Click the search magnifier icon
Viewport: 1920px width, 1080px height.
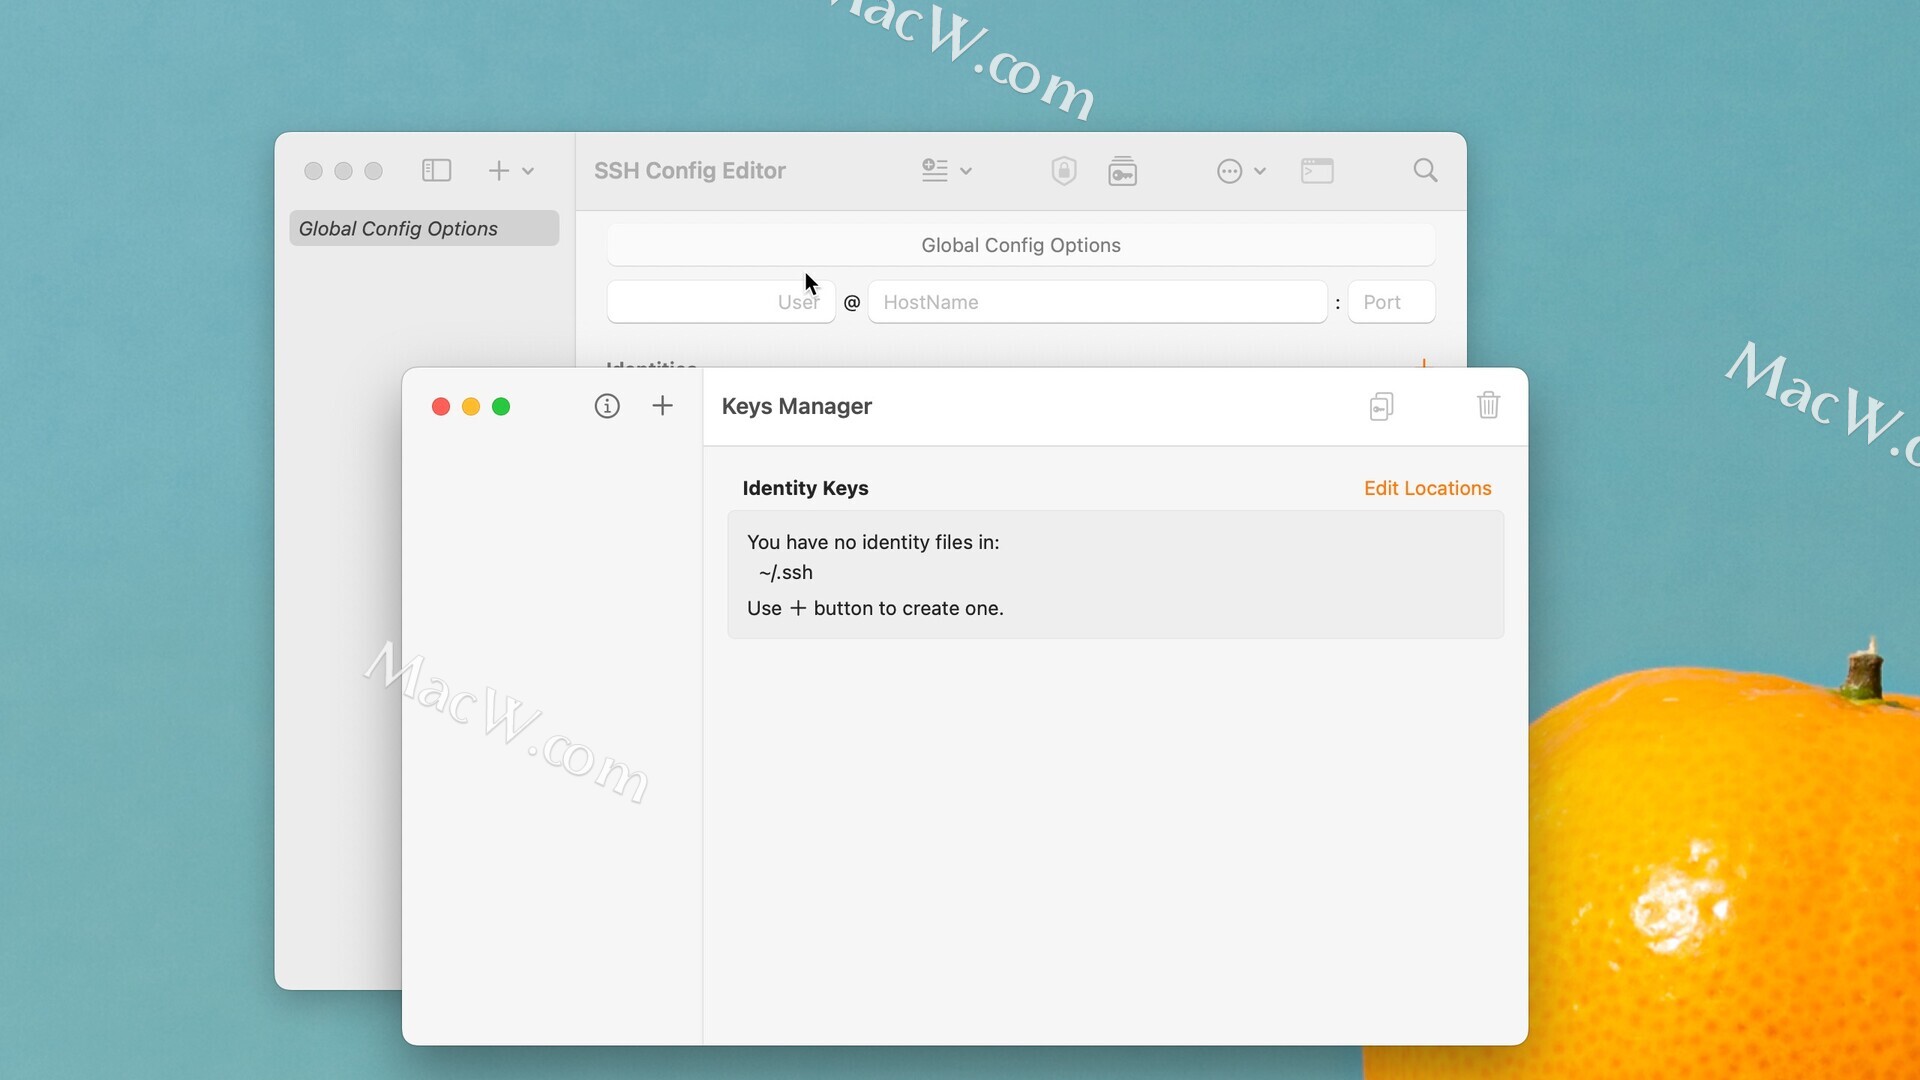click(1425, 171)
